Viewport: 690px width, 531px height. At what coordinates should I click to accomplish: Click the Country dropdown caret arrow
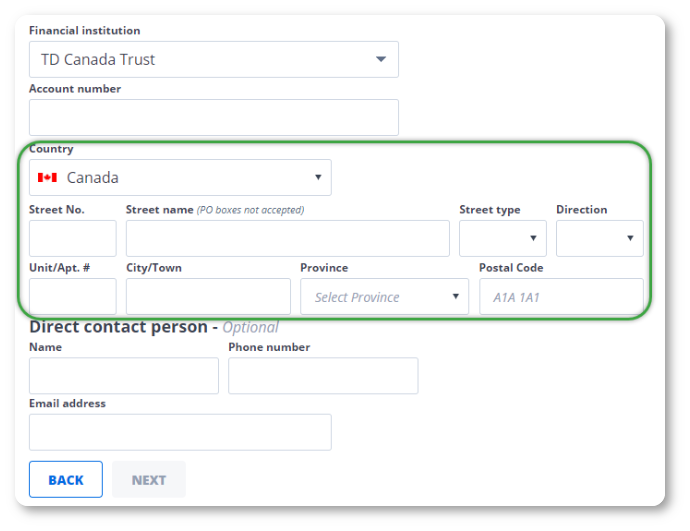(318, 178)
